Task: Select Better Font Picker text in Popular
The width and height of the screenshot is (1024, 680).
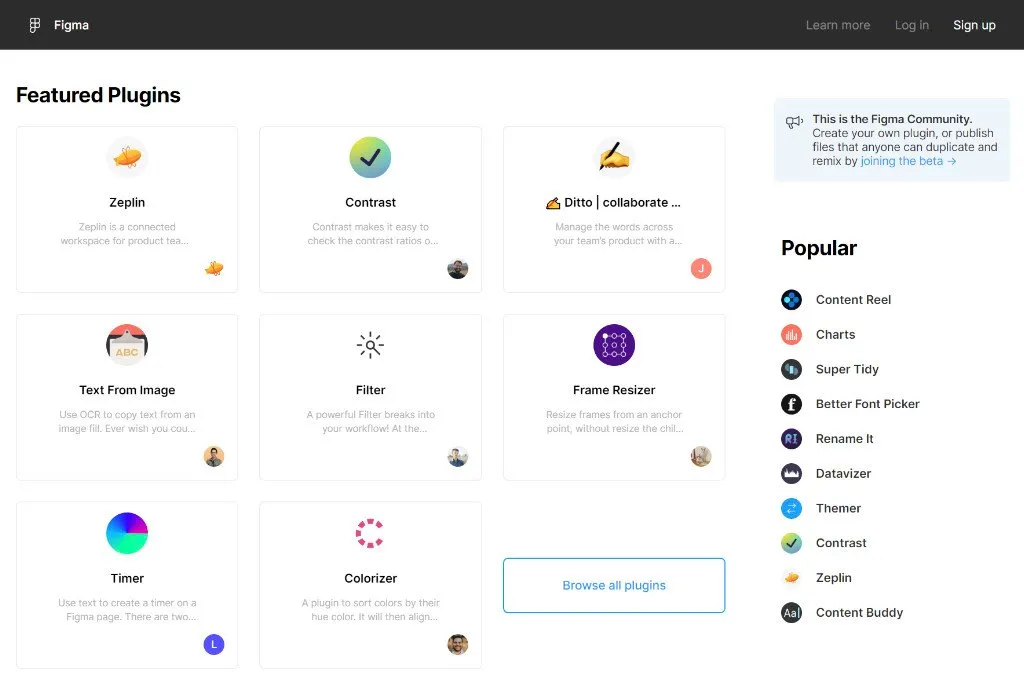Action: (x=867, y=404)
